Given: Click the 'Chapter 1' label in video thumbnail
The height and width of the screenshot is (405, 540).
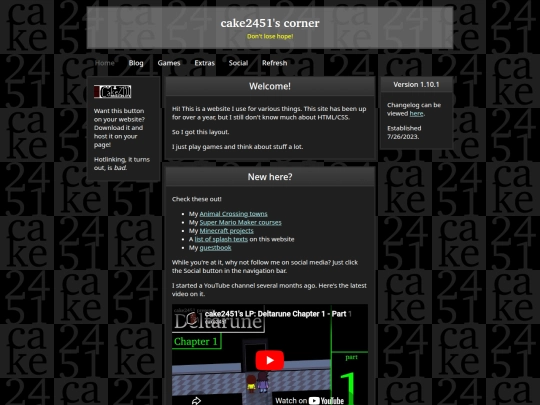Looking at the screenshot, I should coord(196,342).
